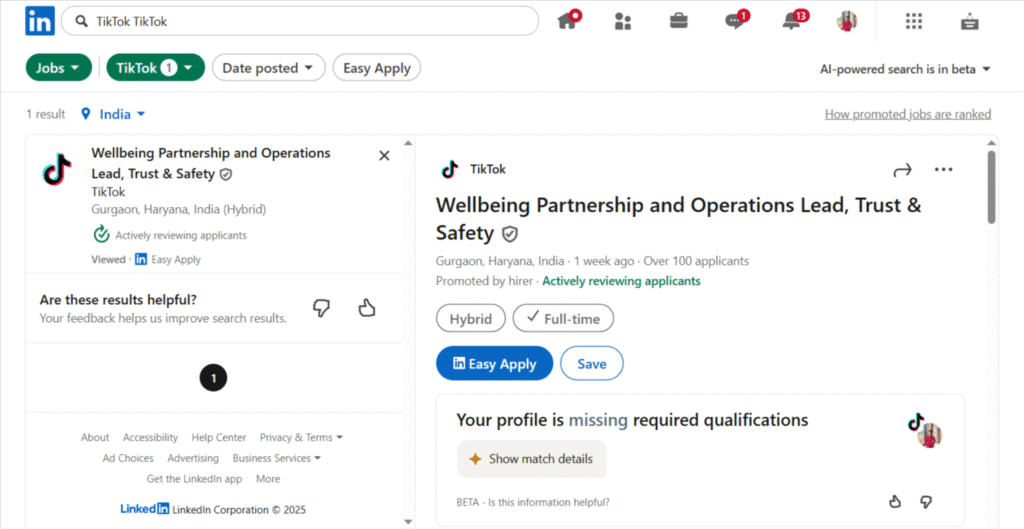Expand the TikTok company filter

click(155, 68)
